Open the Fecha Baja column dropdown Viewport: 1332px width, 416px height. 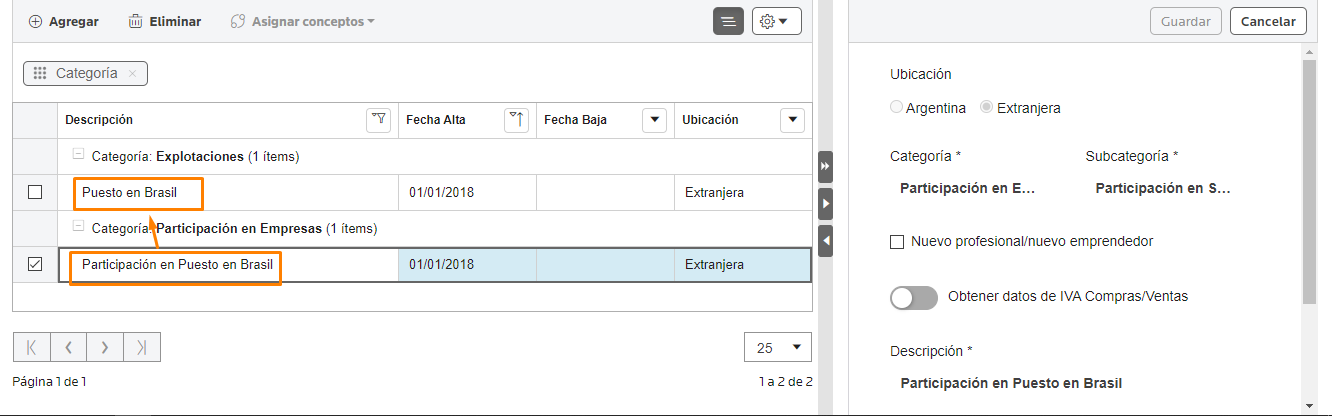coord(654,120)
